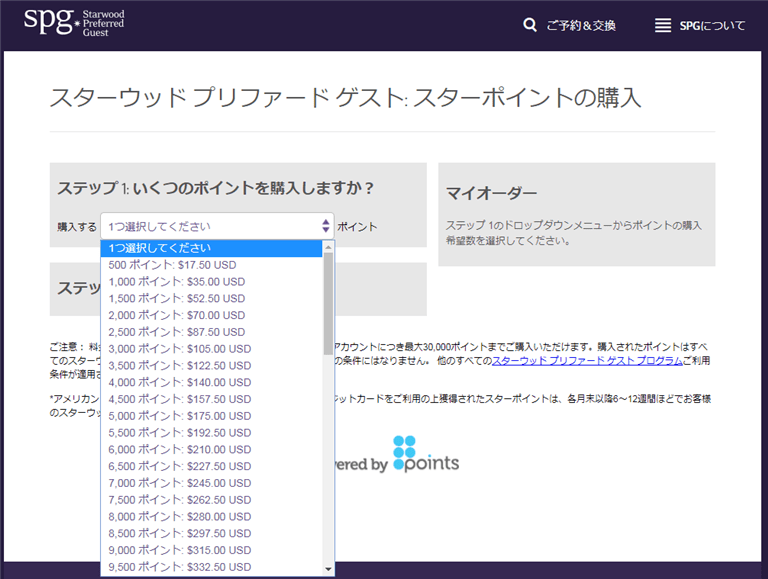Screen dimensions: 768x579
Task: Click the dropdown scroll up arrow
Action: pyautogui.click(x=328, y=246)
